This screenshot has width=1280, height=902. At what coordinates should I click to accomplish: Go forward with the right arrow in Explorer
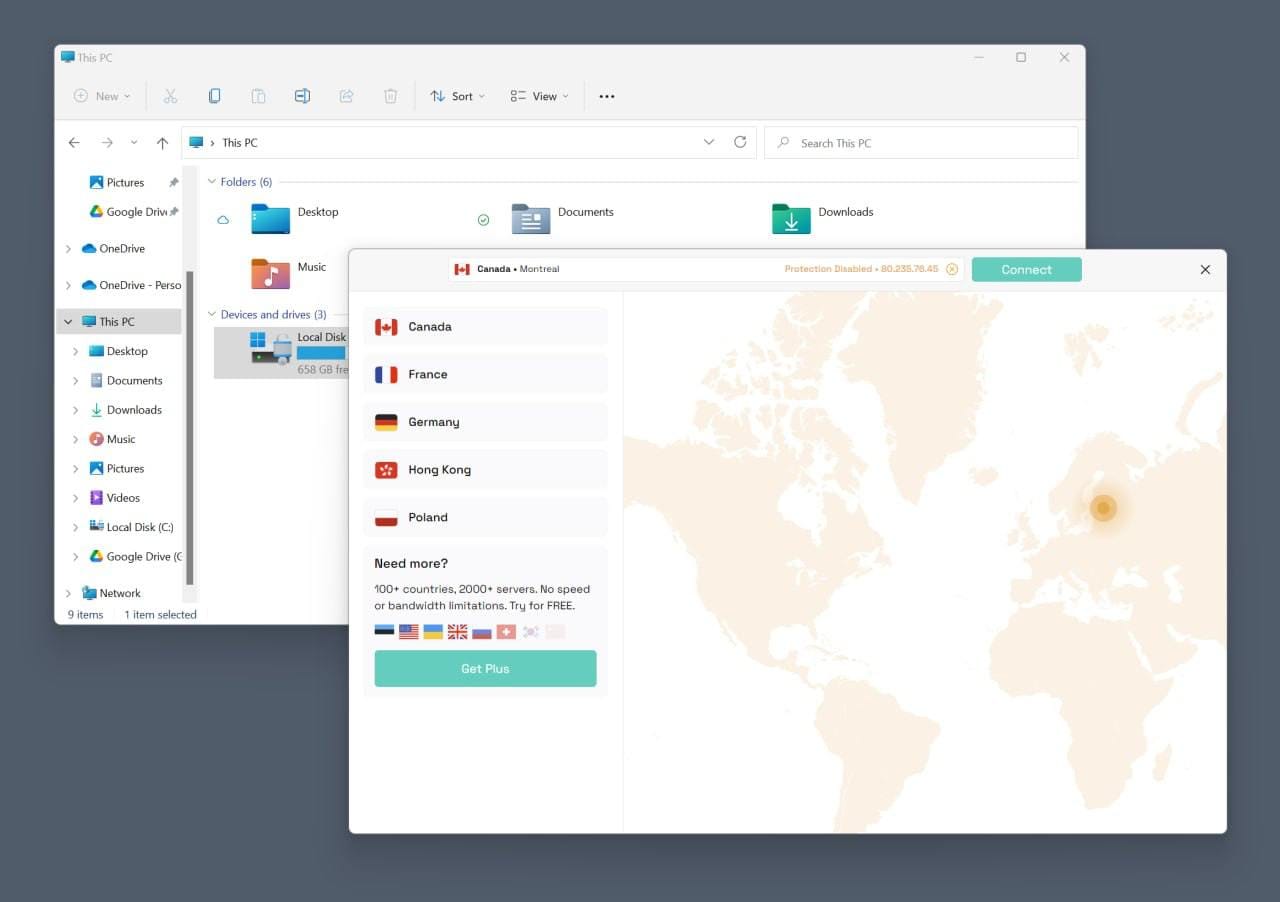click(x=107, y=142)
